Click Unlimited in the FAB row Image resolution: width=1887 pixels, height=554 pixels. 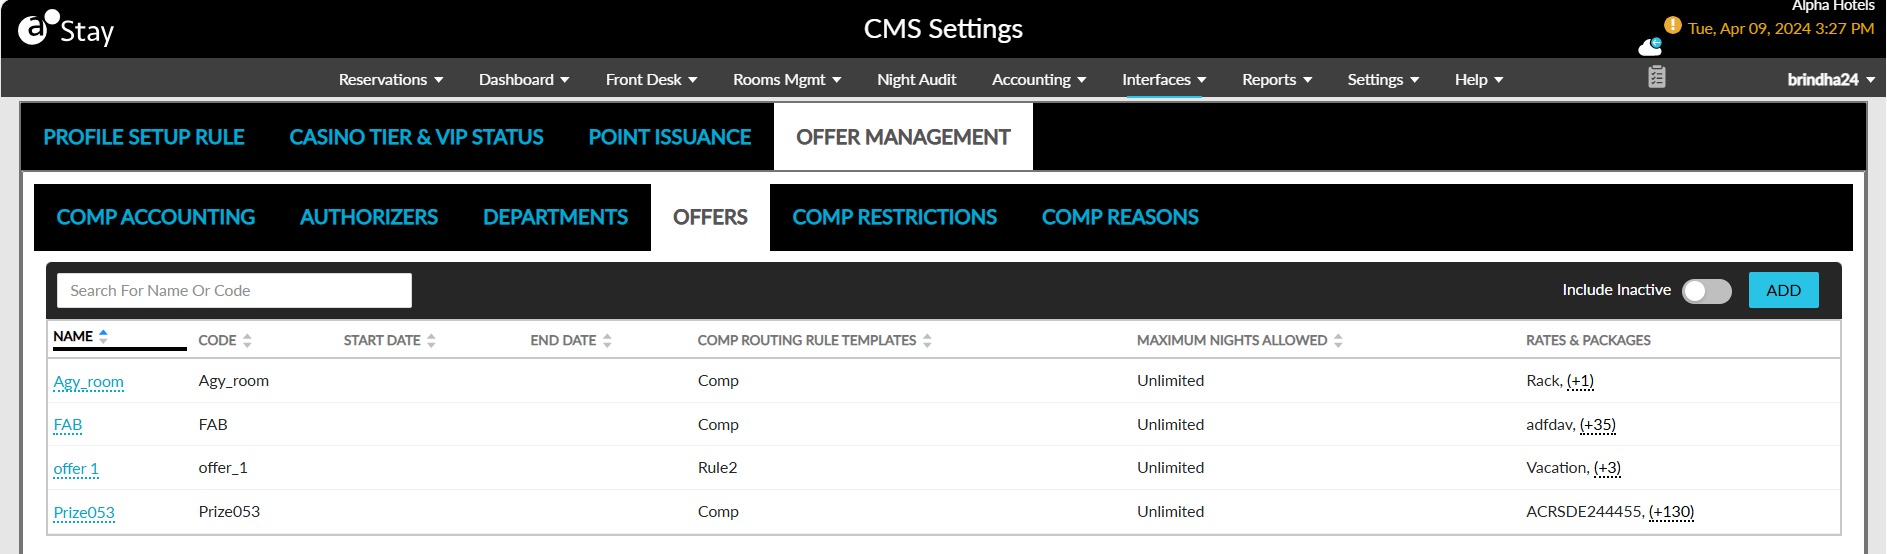pos(1170,425)
